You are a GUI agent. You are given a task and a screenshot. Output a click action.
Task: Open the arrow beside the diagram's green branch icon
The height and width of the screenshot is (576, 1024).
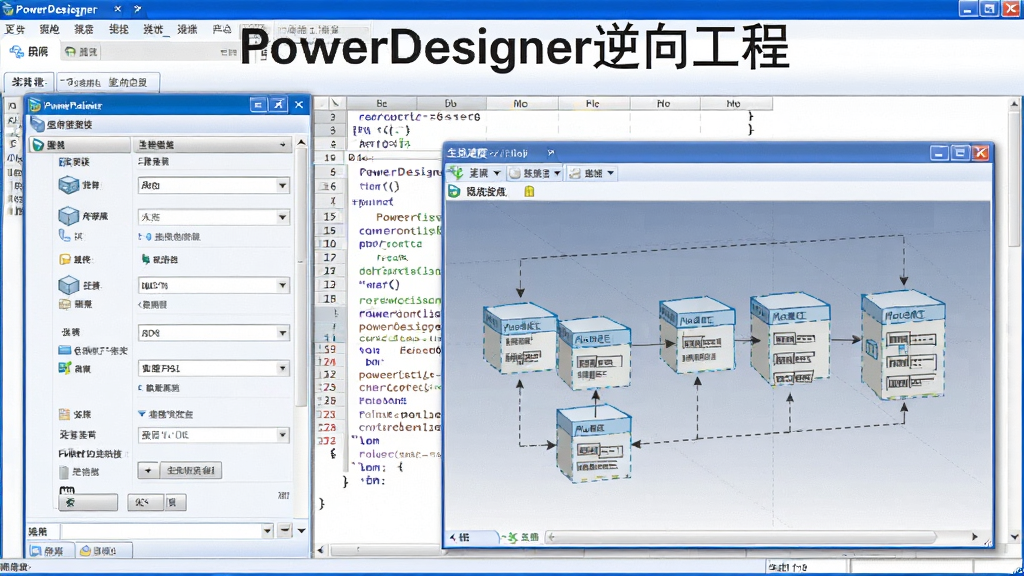coord(497,173)
